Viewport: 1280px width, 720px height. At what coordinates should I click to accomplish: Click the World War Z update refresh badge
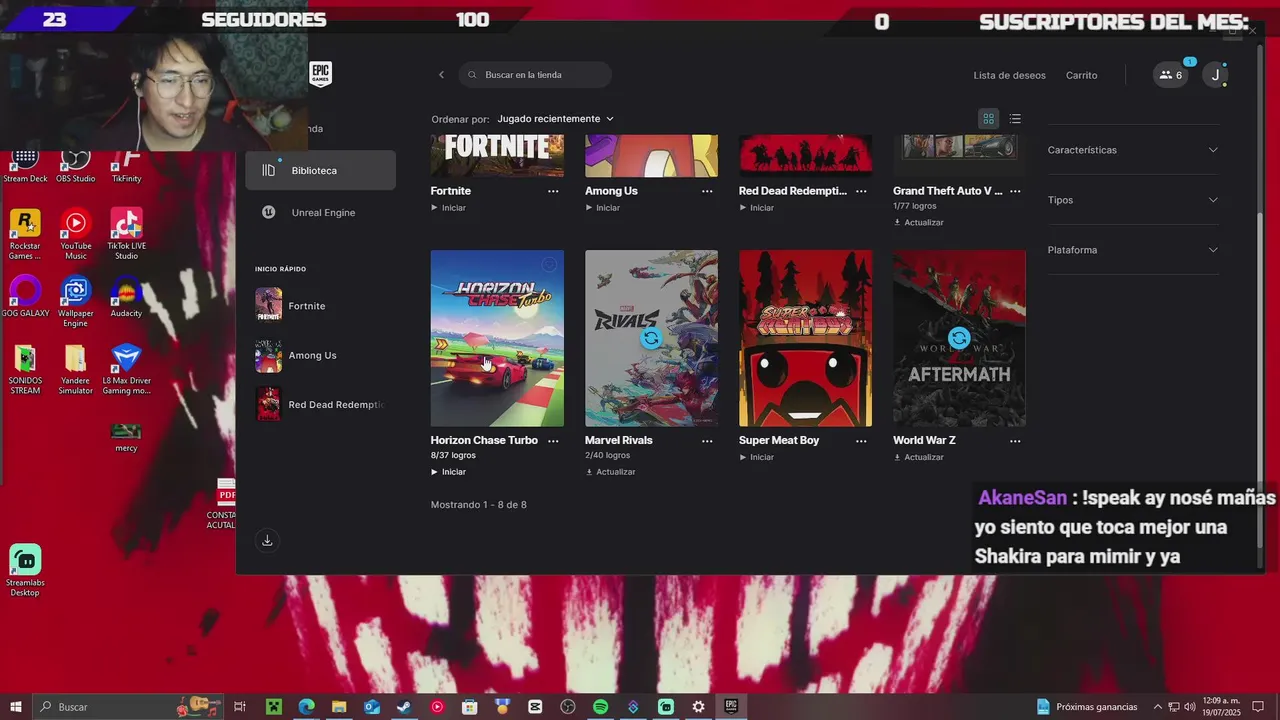coord(959,338)
